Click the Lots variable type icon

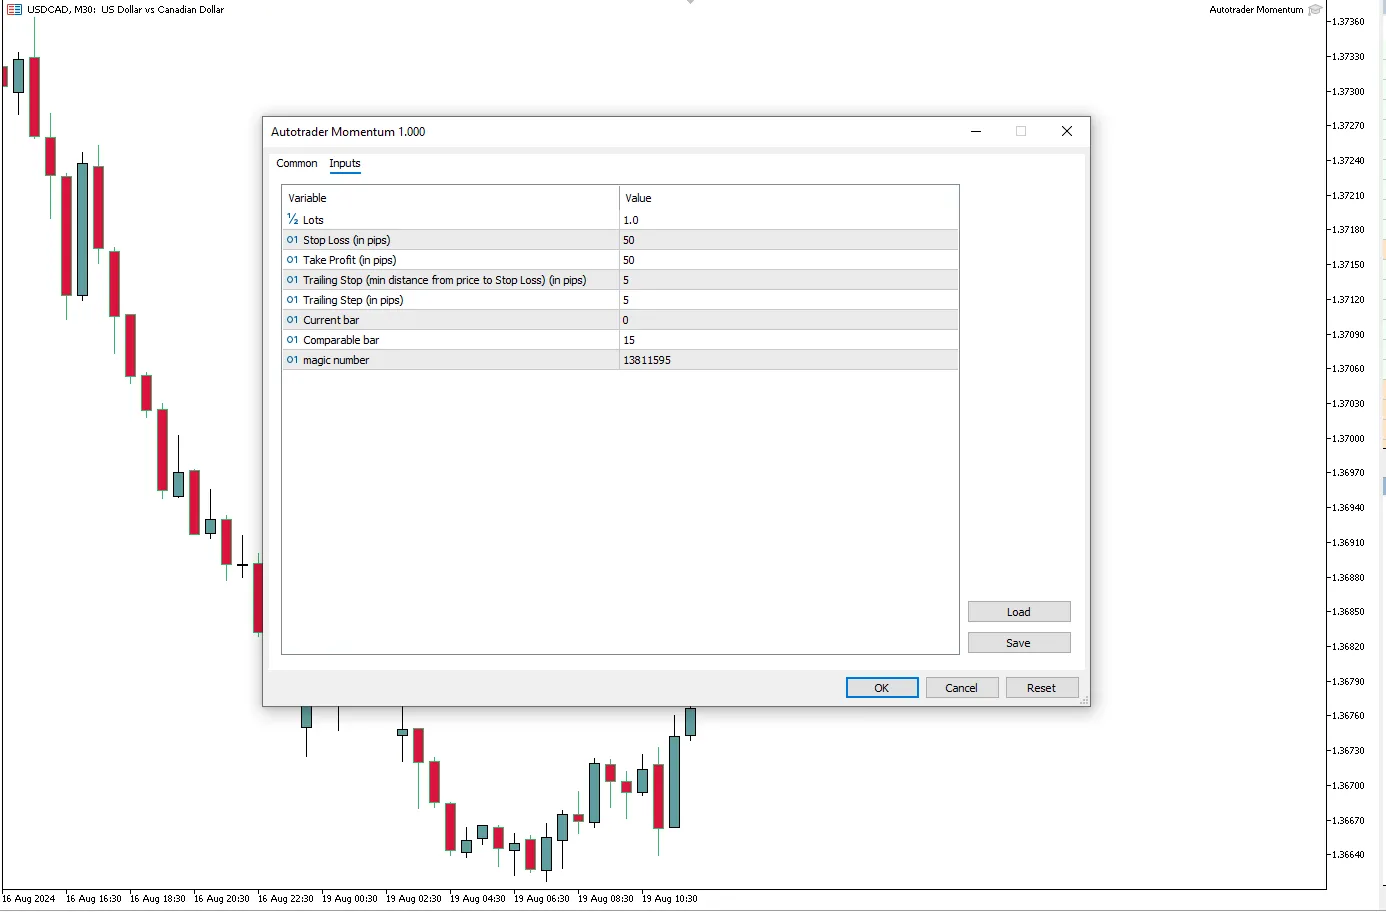[292, 219]
